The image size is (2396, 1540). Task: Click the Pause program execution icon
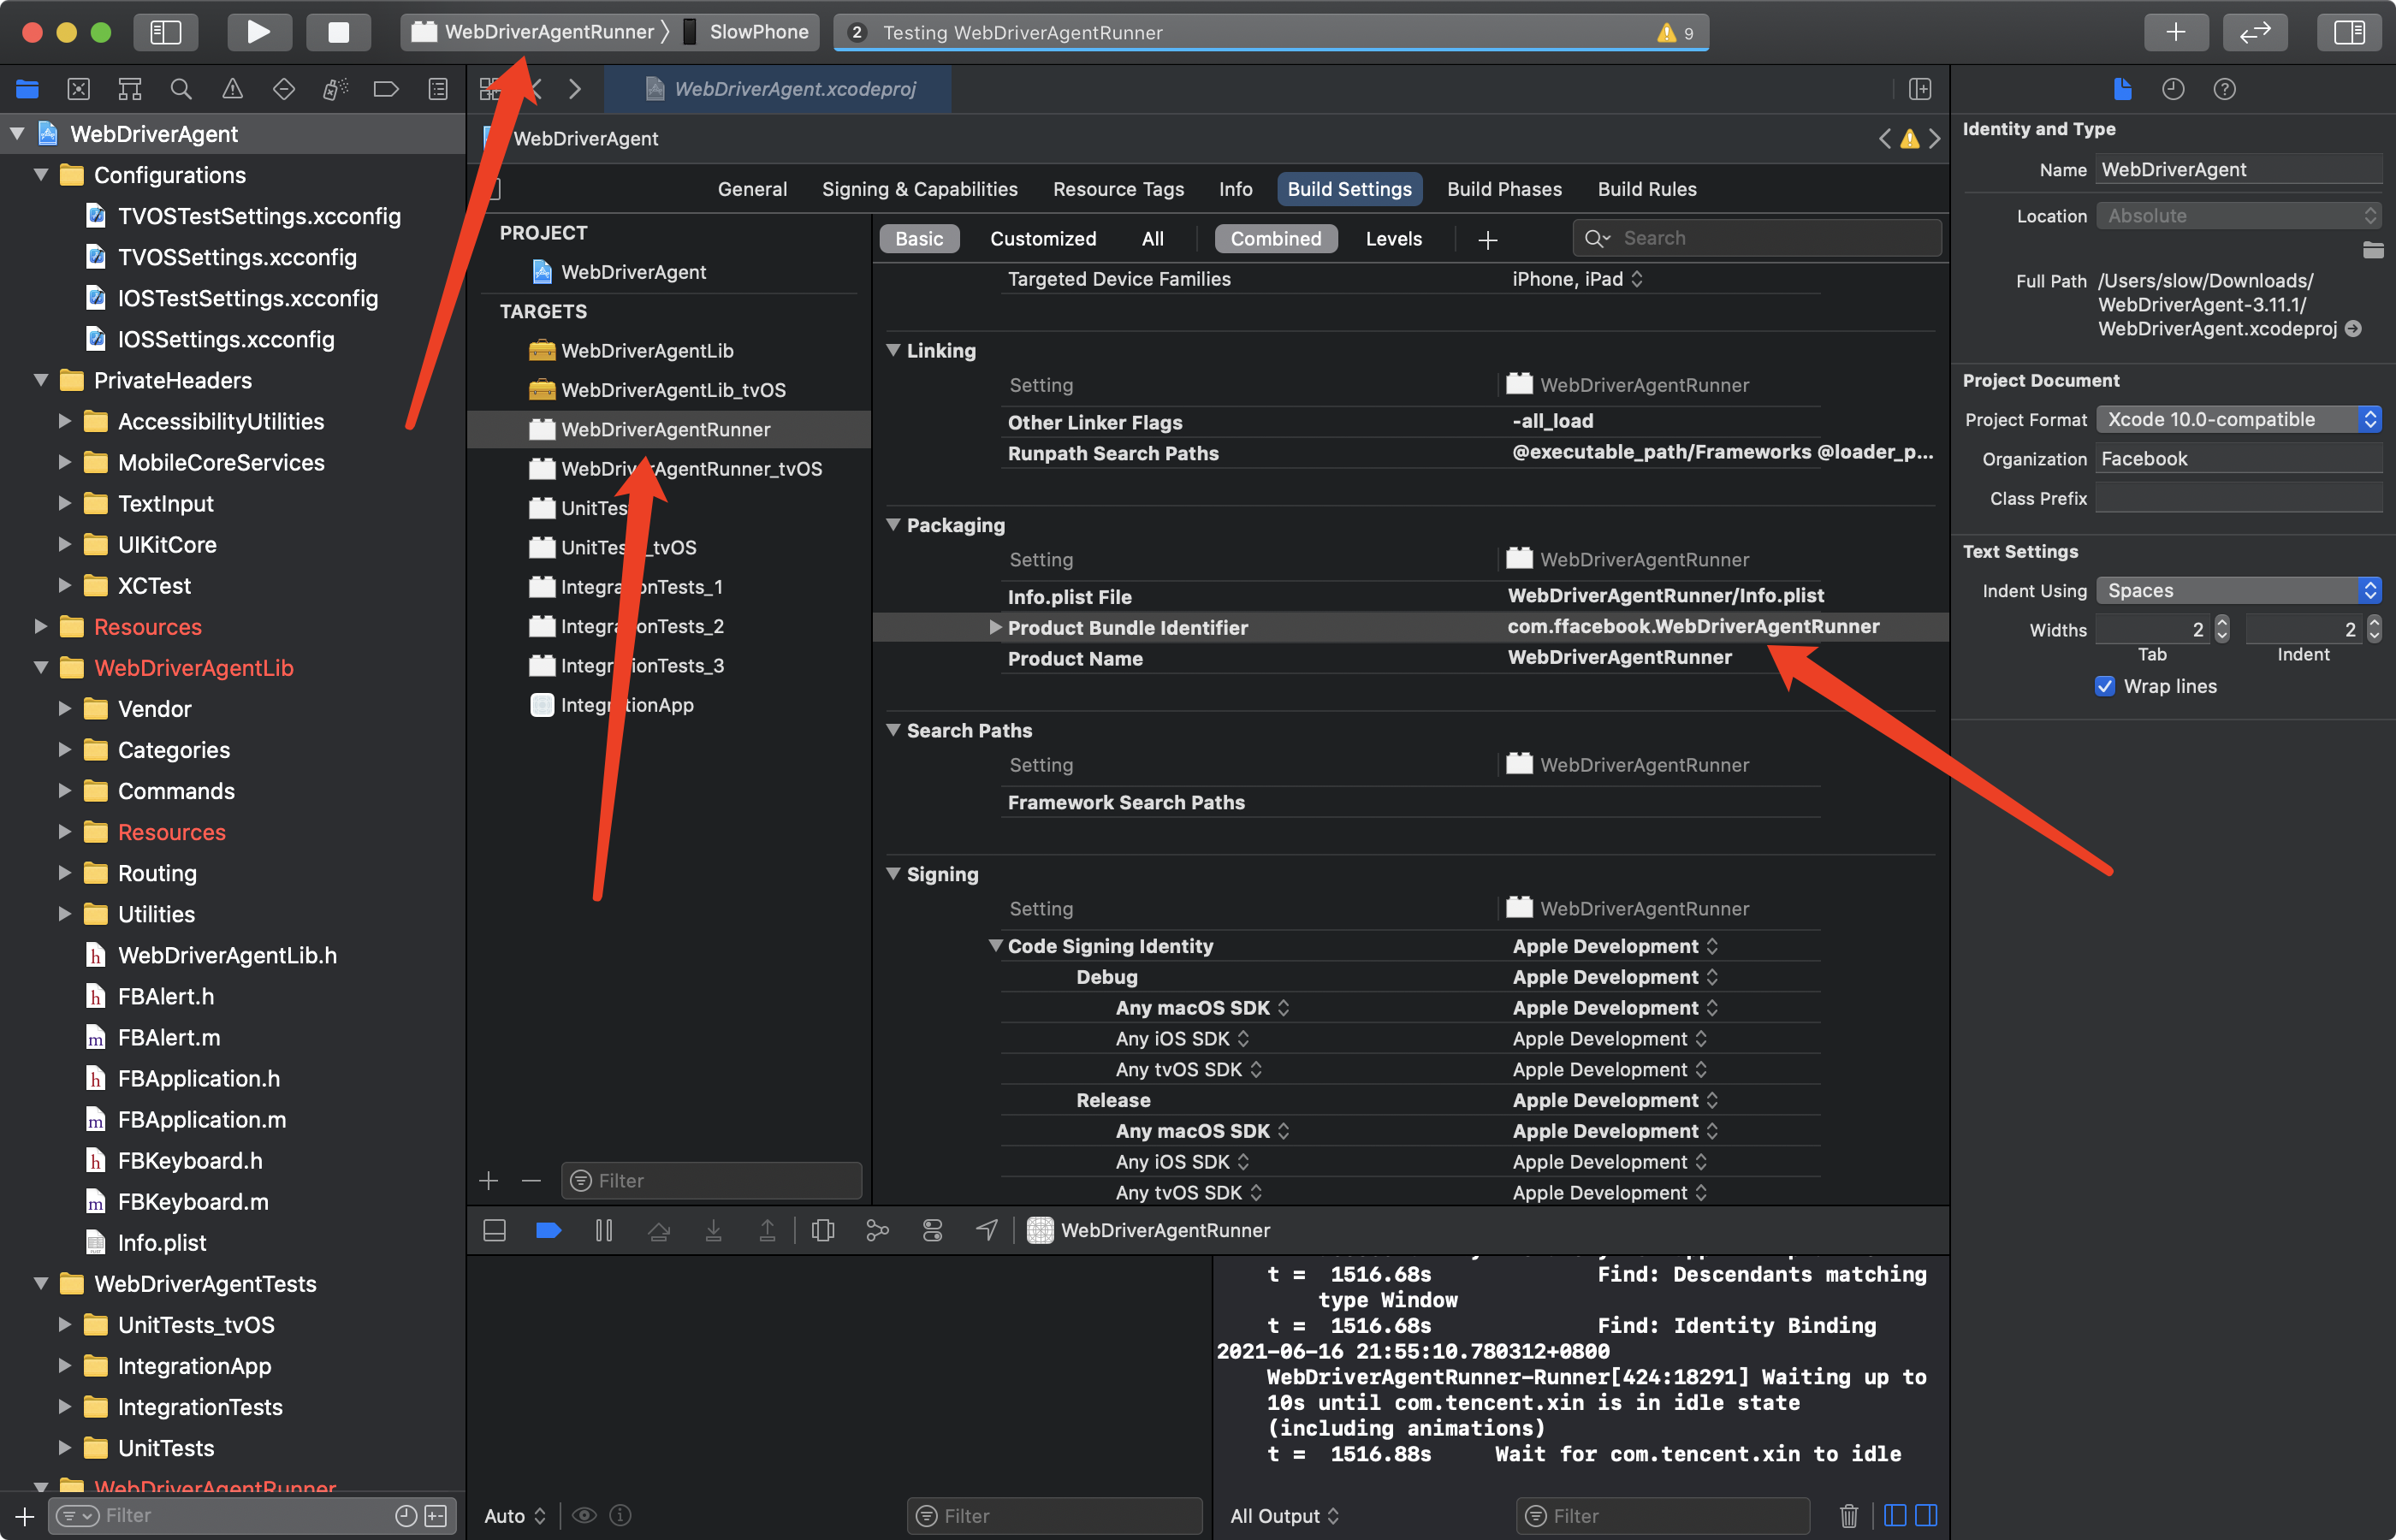point(604,1230)
